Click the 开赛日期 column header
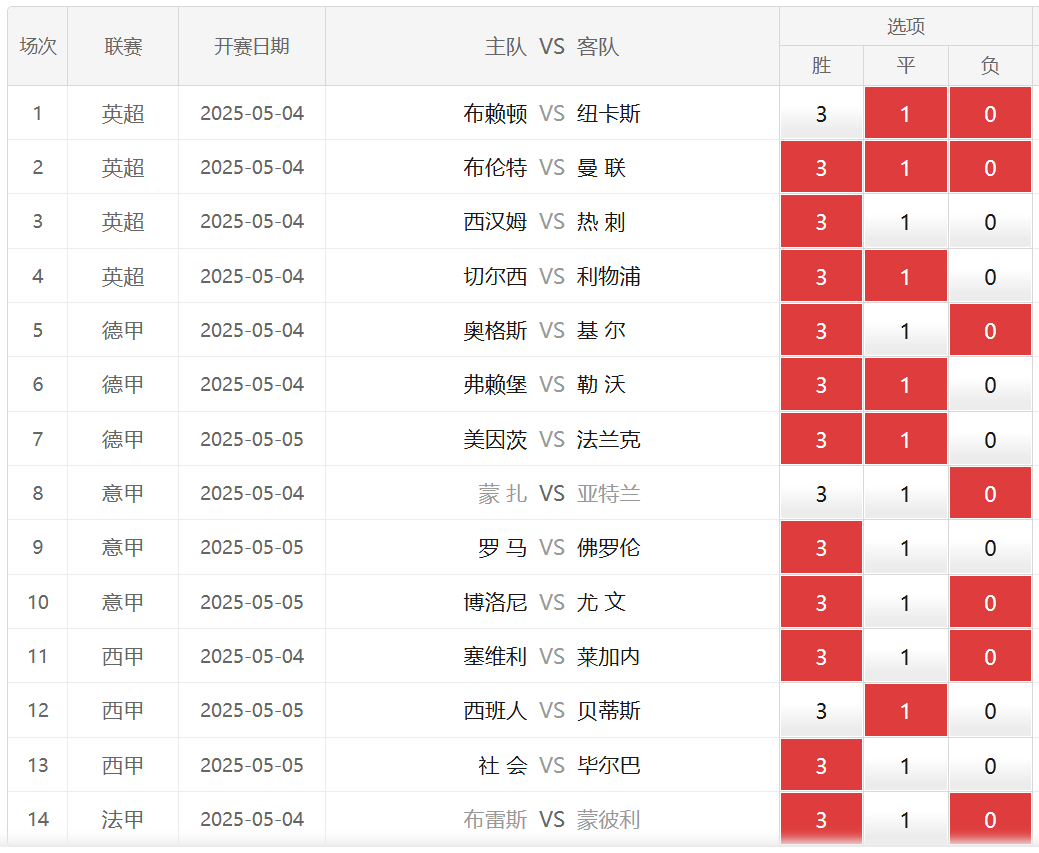 pyautogui.click(x=252, y=47)
